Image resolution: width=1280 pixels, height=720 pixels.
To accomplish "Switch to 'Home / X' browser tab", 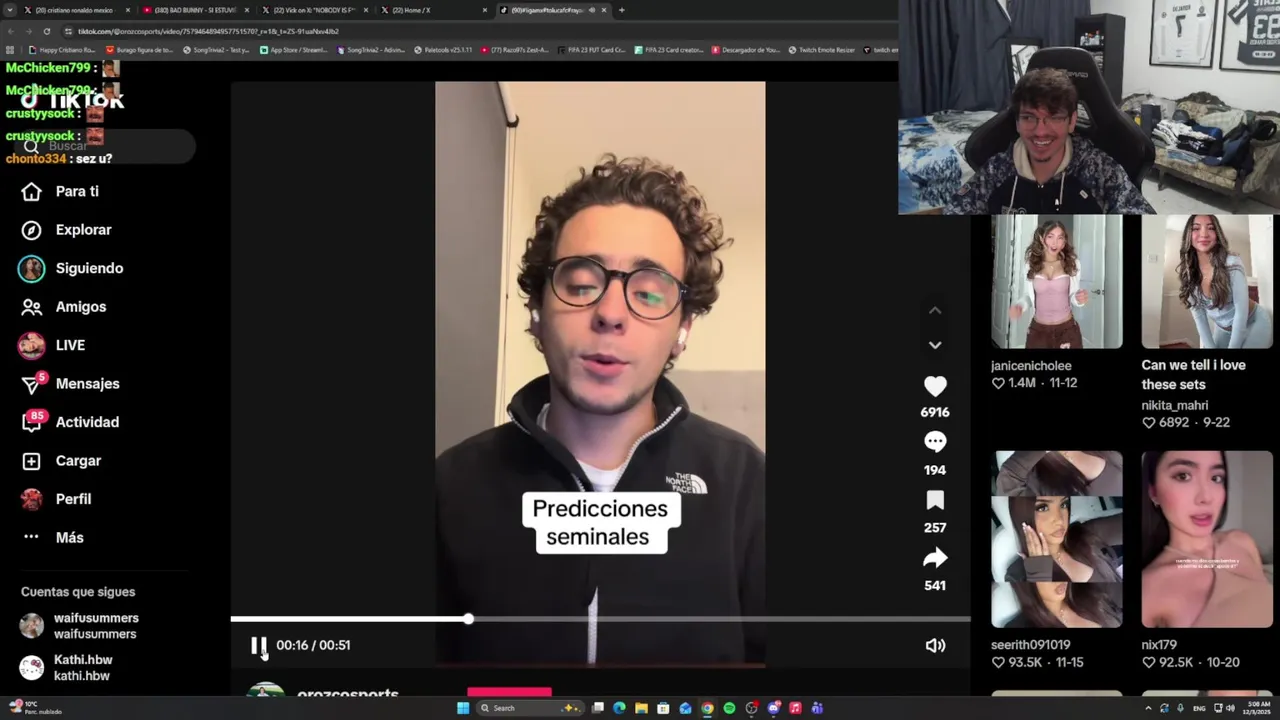I will click(433, 10).
